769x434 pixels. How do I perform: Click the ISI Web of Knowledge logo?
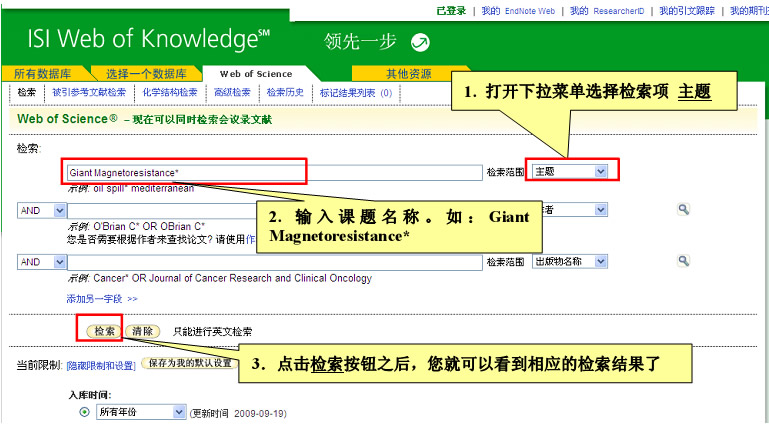[149, 39]
